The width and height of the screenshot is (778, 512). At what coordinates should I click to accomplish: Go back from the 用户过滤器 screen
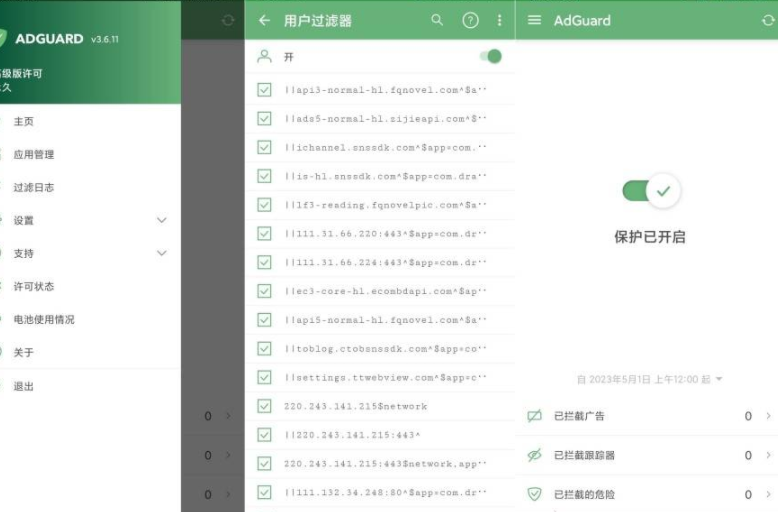(264, 20)
